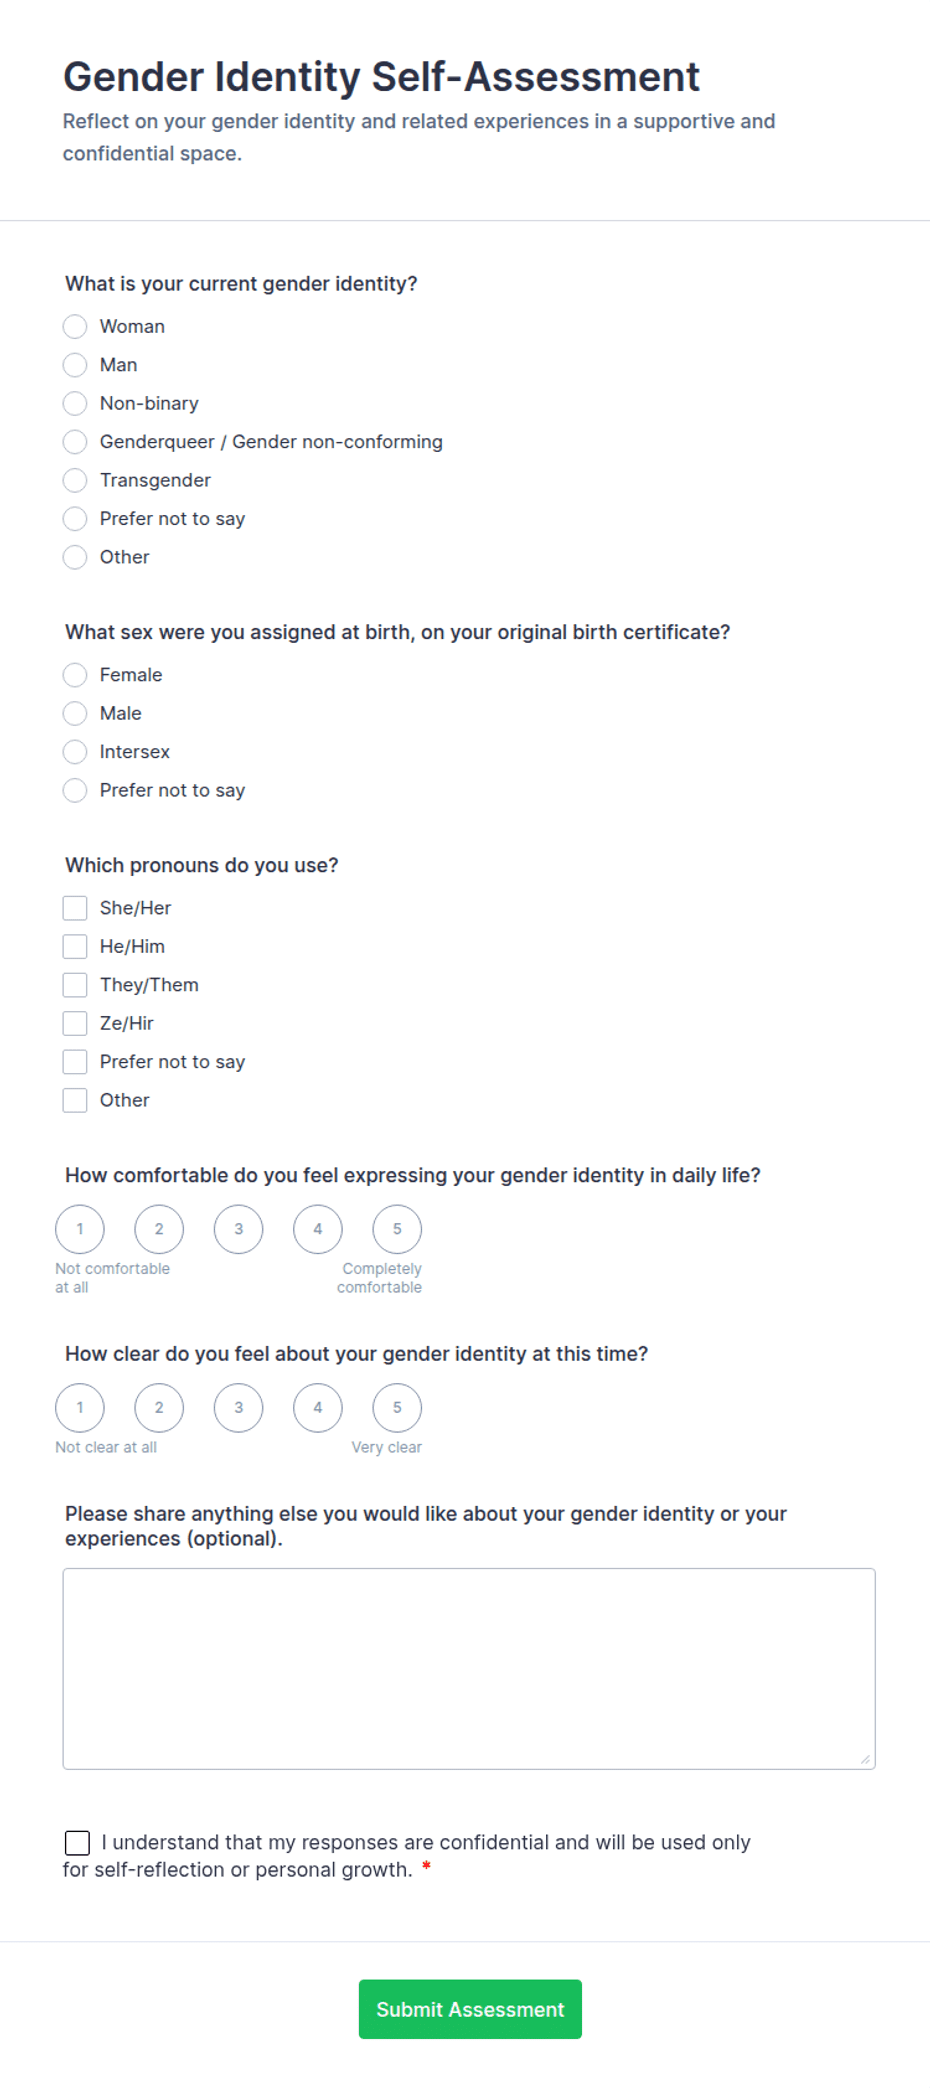This screenshot has width=930, height=2088.
Task: Pick Transgender as gender identity
Action: pyautogui.click(x=75, y=481)
